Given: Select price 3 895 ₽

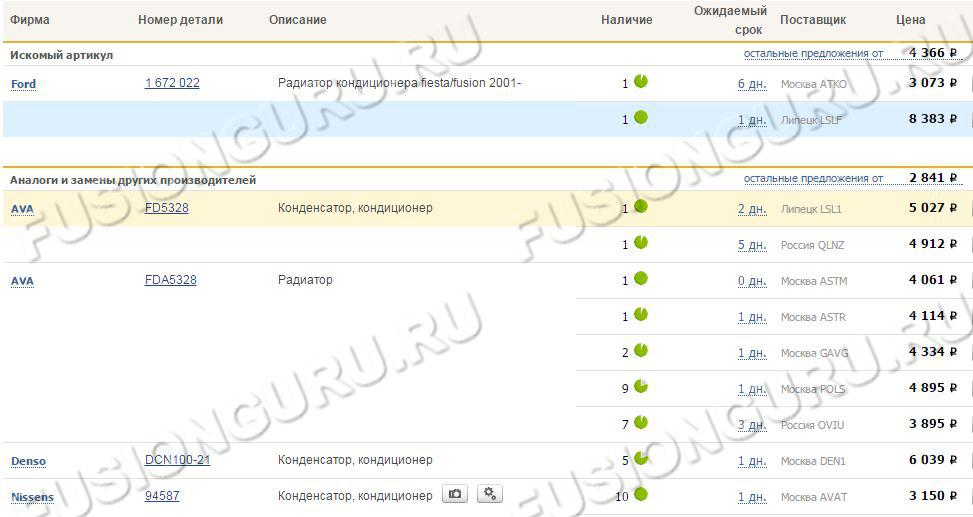Looking at the screenshot, I should (x=933, y=424).
